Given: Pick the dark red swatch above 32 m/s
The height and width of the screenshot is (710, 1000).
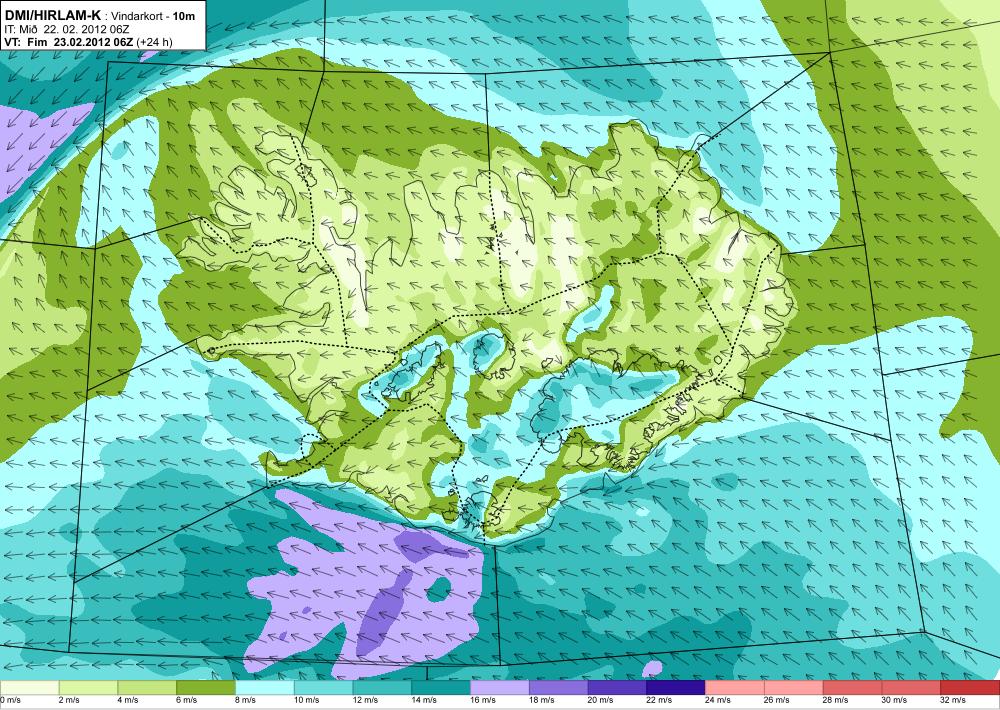Looking at the screenshot, I should [x=970, y=688].
